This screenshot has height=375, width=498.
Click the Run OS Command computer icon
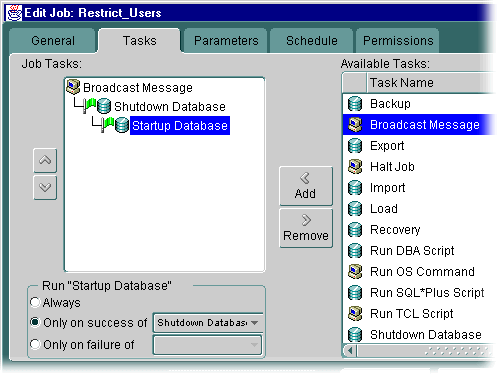(355, 272)
